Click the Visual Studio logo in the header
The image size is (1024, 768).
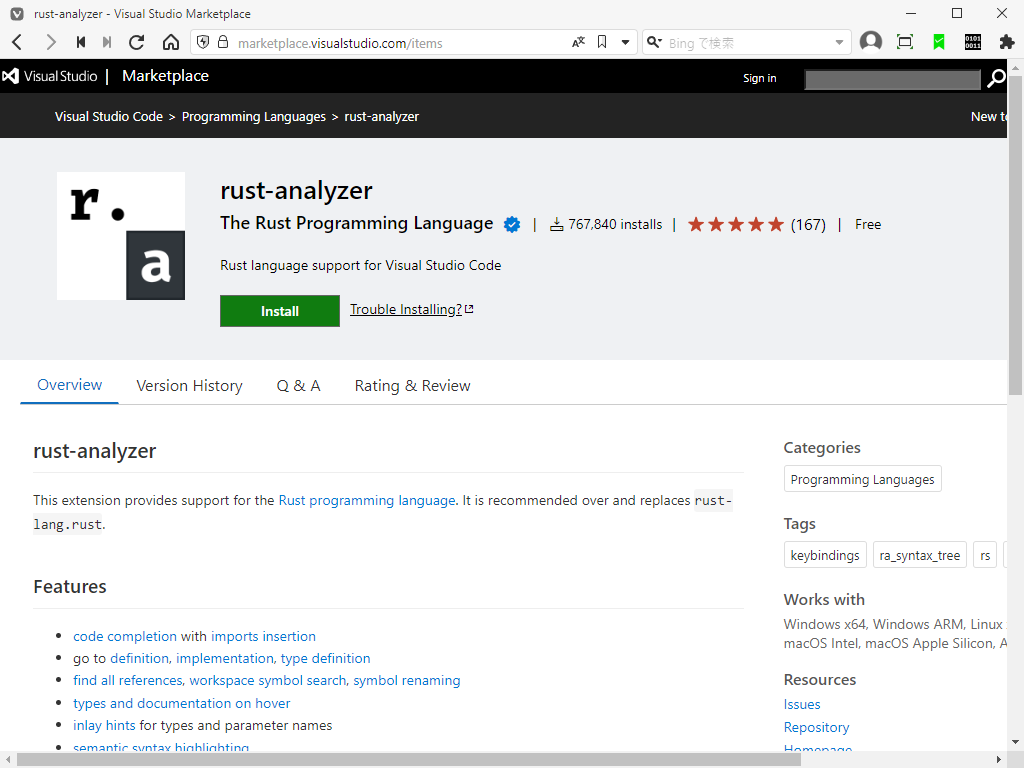(x=10, y=76)
